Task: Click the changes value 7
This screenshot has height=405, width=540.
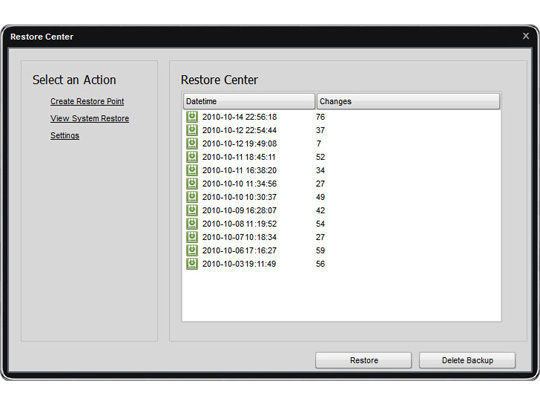Action: [319, 144]
